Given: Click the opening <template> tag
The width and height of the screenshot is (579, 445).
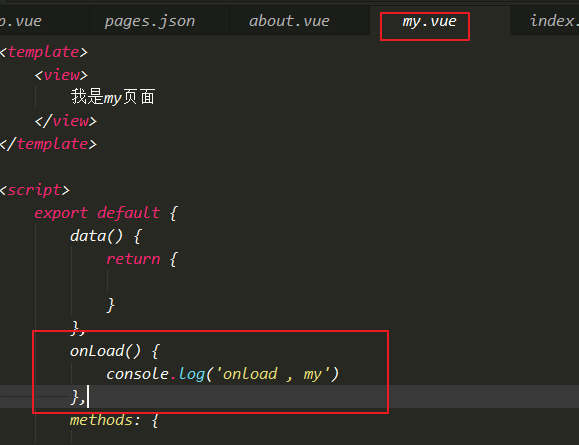Looking at the screenshot, I should coord(44,52).
